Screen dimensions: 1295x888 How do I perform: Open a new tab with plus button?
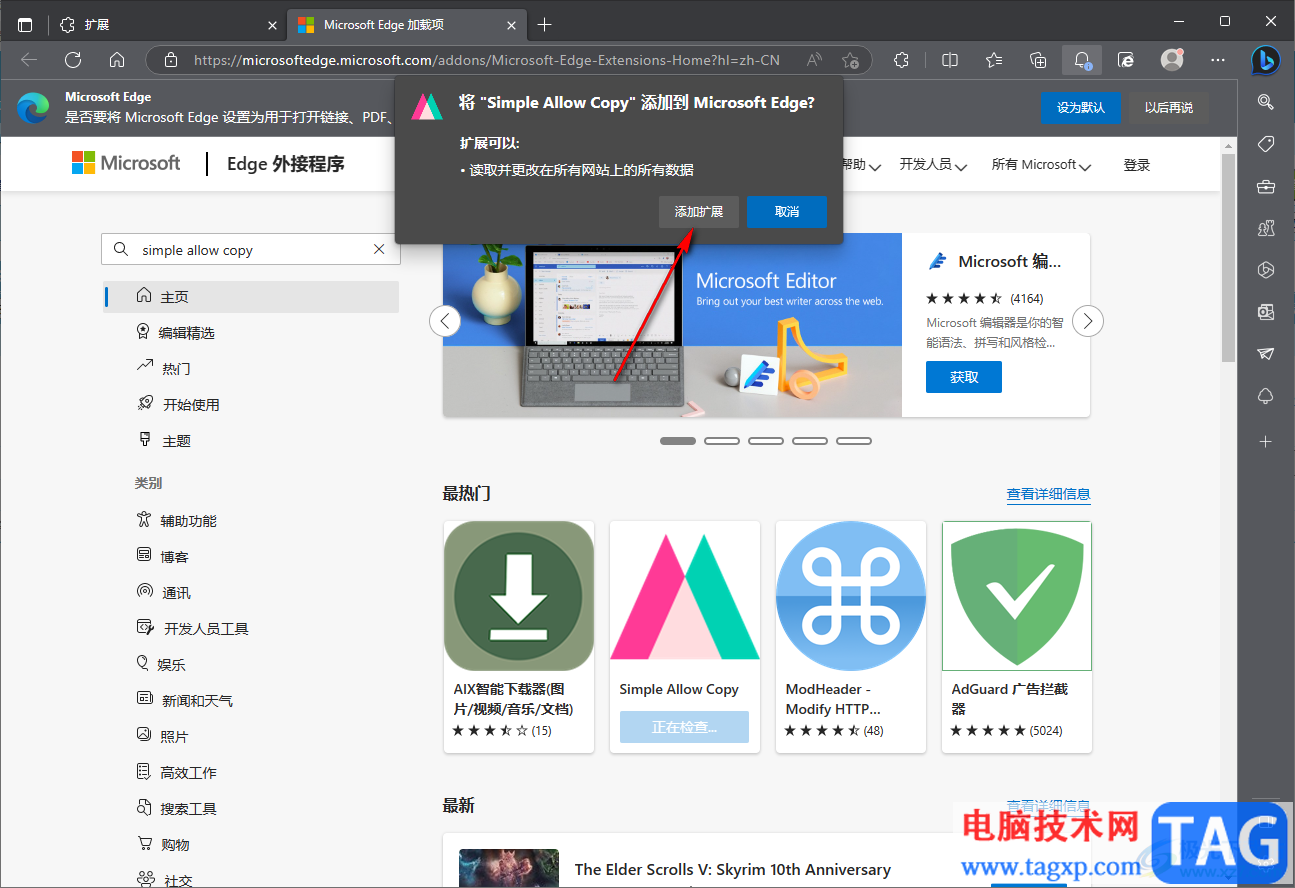coord(544,25)
